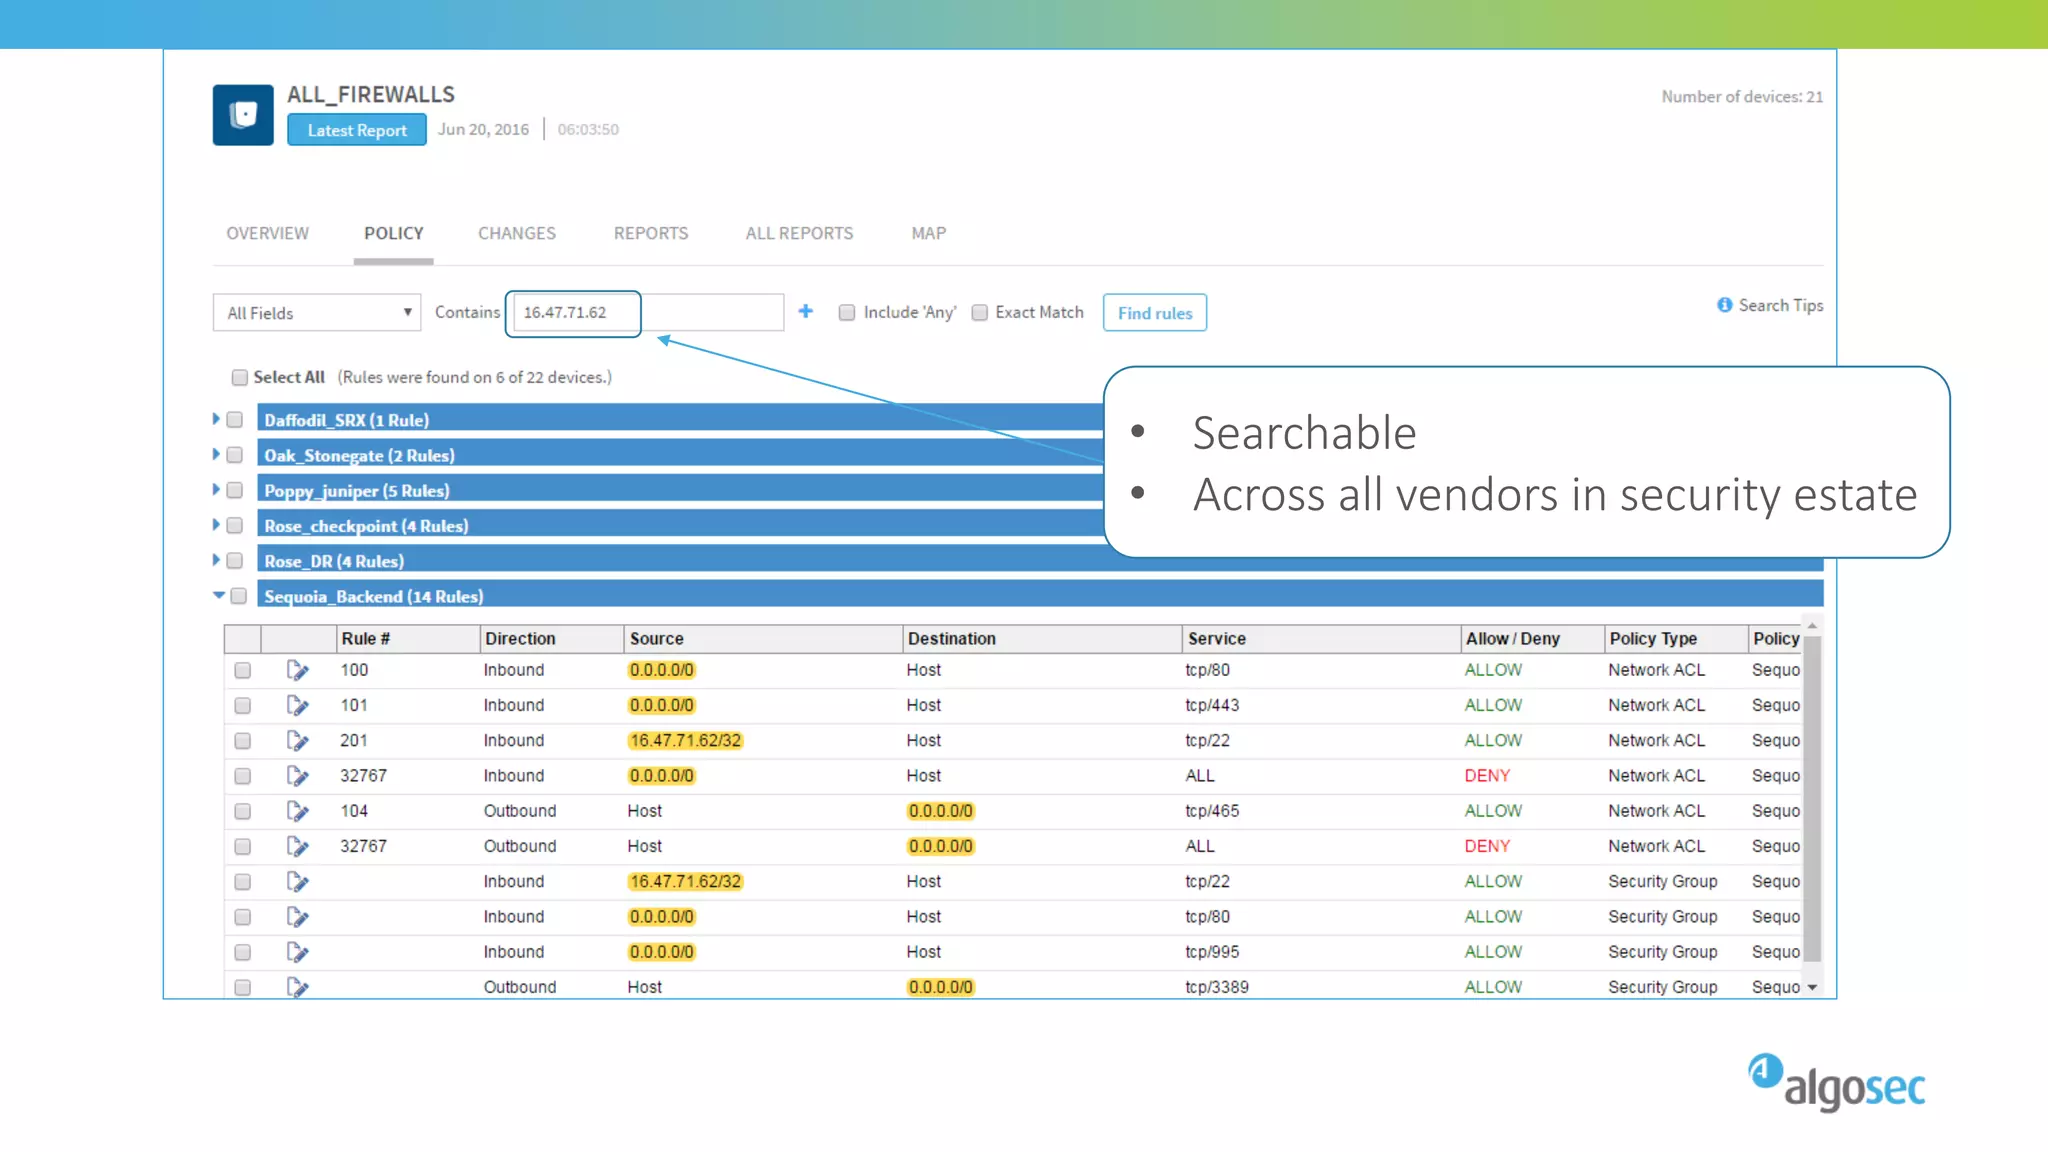Click the tcp/3389 service cell
Viewport: 2048px width, 1152px height.
point(1217,987)
